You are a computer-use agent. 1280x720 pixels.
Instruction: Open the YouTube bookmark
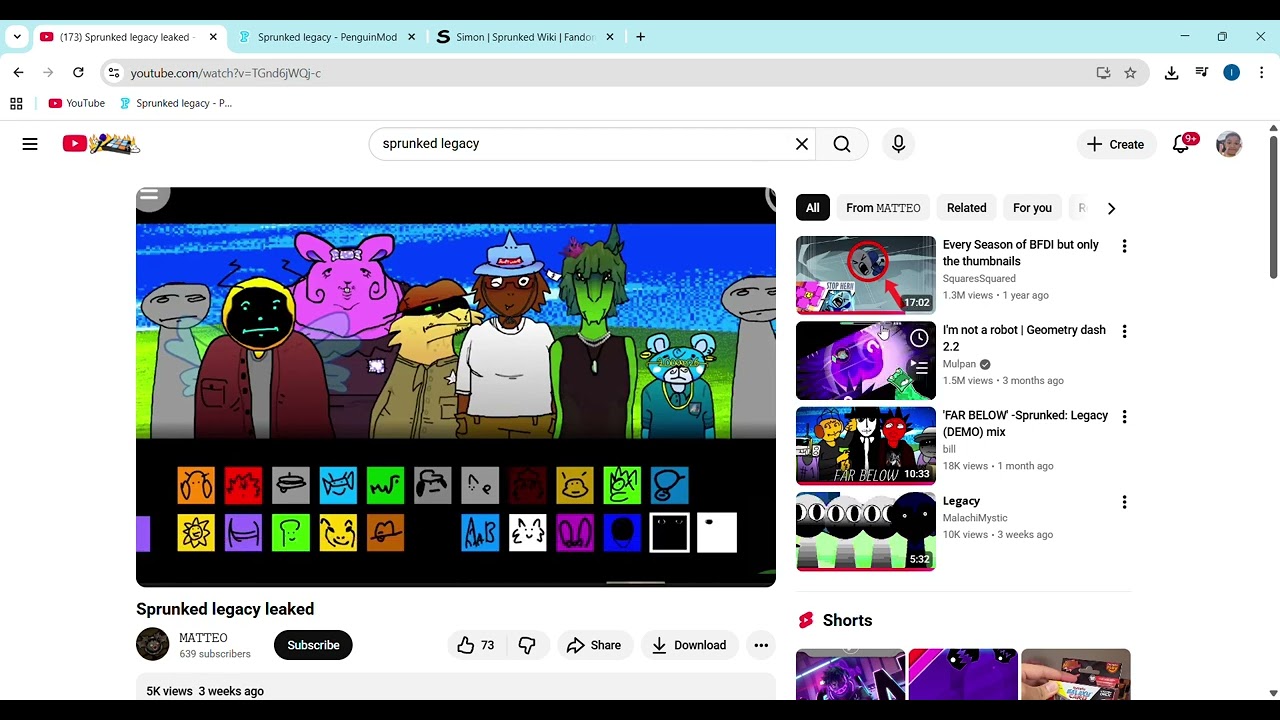click(x=77, y=103)
